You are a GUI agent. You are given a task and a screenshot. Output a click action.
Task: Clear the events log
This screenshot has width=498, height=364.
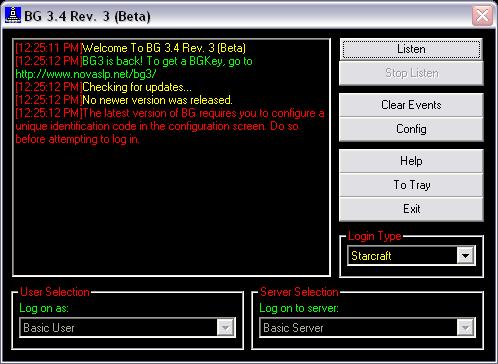[411, 105]
